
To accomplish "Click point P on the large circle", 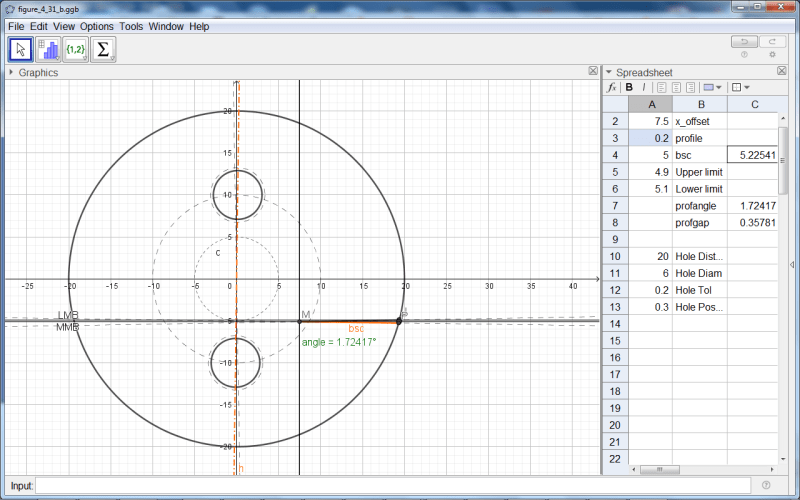I will click(399, 321).
